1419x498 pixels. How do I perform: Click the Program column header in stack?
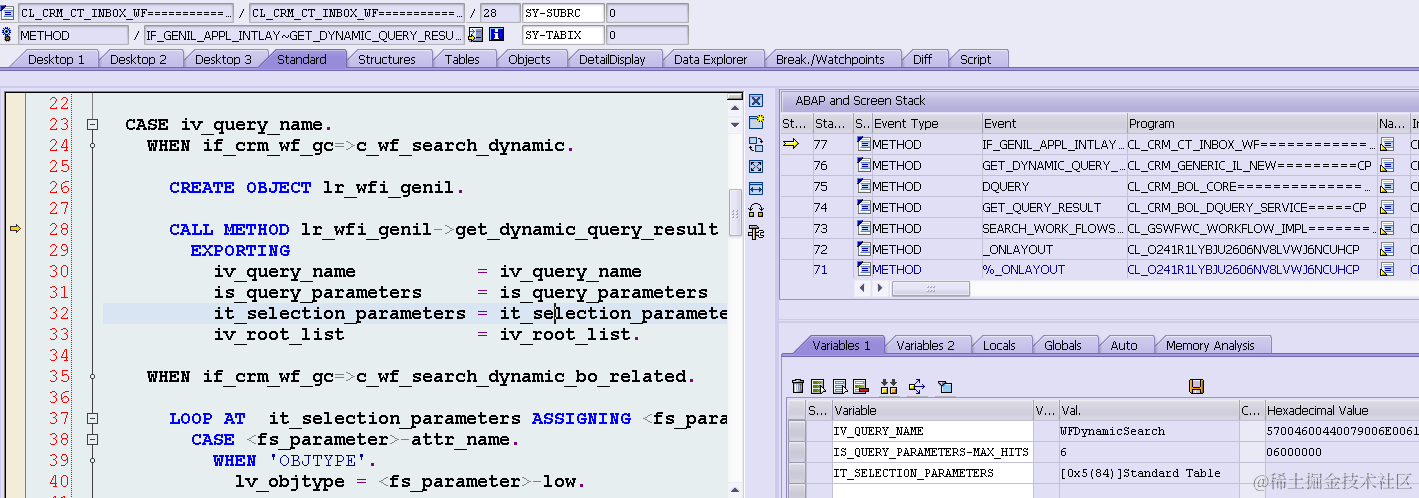click(1251, 124)
